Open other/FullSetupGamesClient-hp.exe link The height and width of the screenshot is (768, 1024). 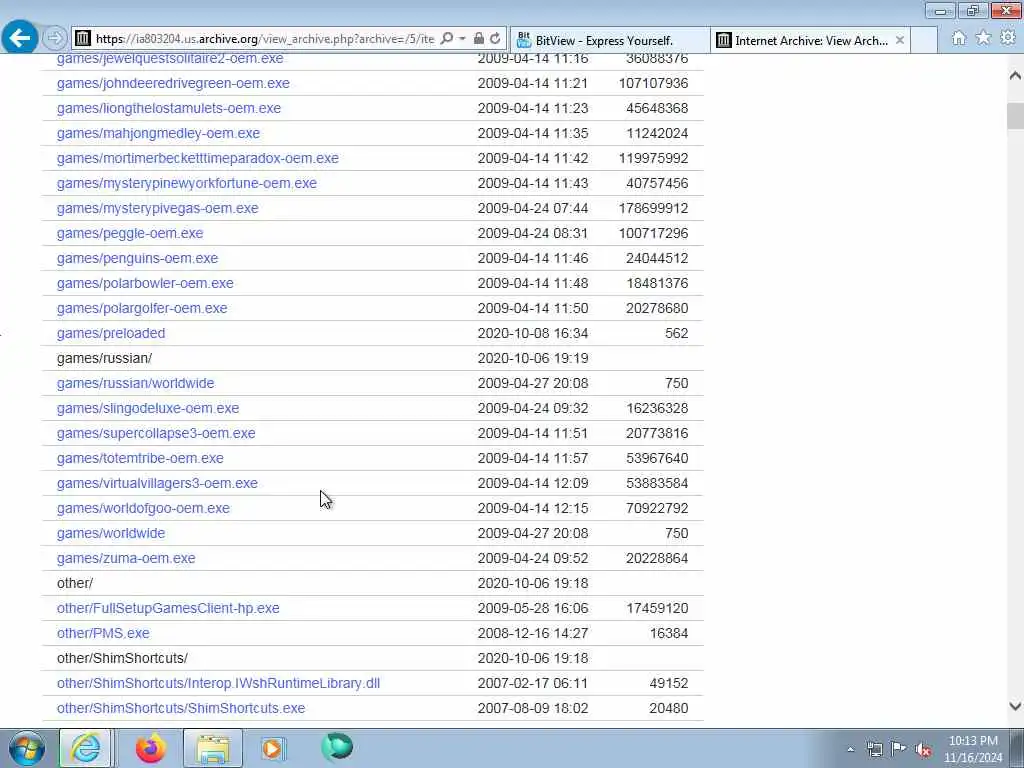point(168,608)
